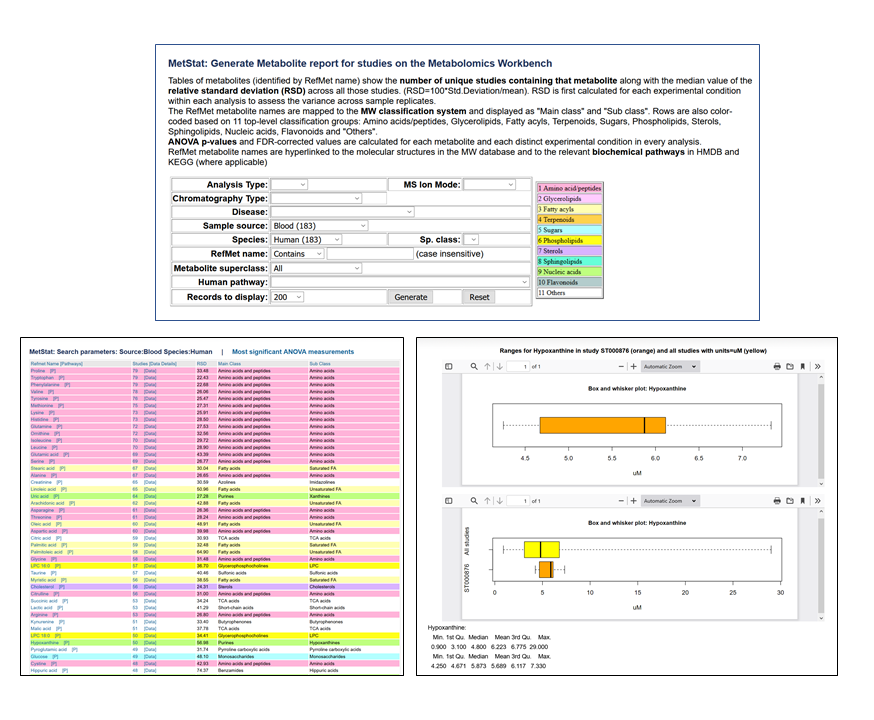Click legend swatch 6 Phospholipids
This screenshot has height=720, width=874.
pyautogui.click(x=569, y=241)
